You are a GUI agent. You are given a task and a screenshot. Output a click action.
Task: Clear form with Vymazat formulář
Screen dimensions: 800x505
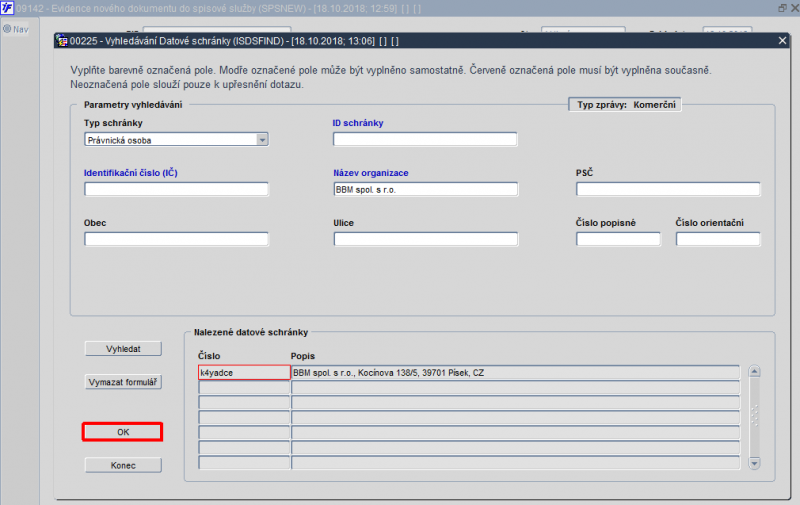[x=123, y=382]
